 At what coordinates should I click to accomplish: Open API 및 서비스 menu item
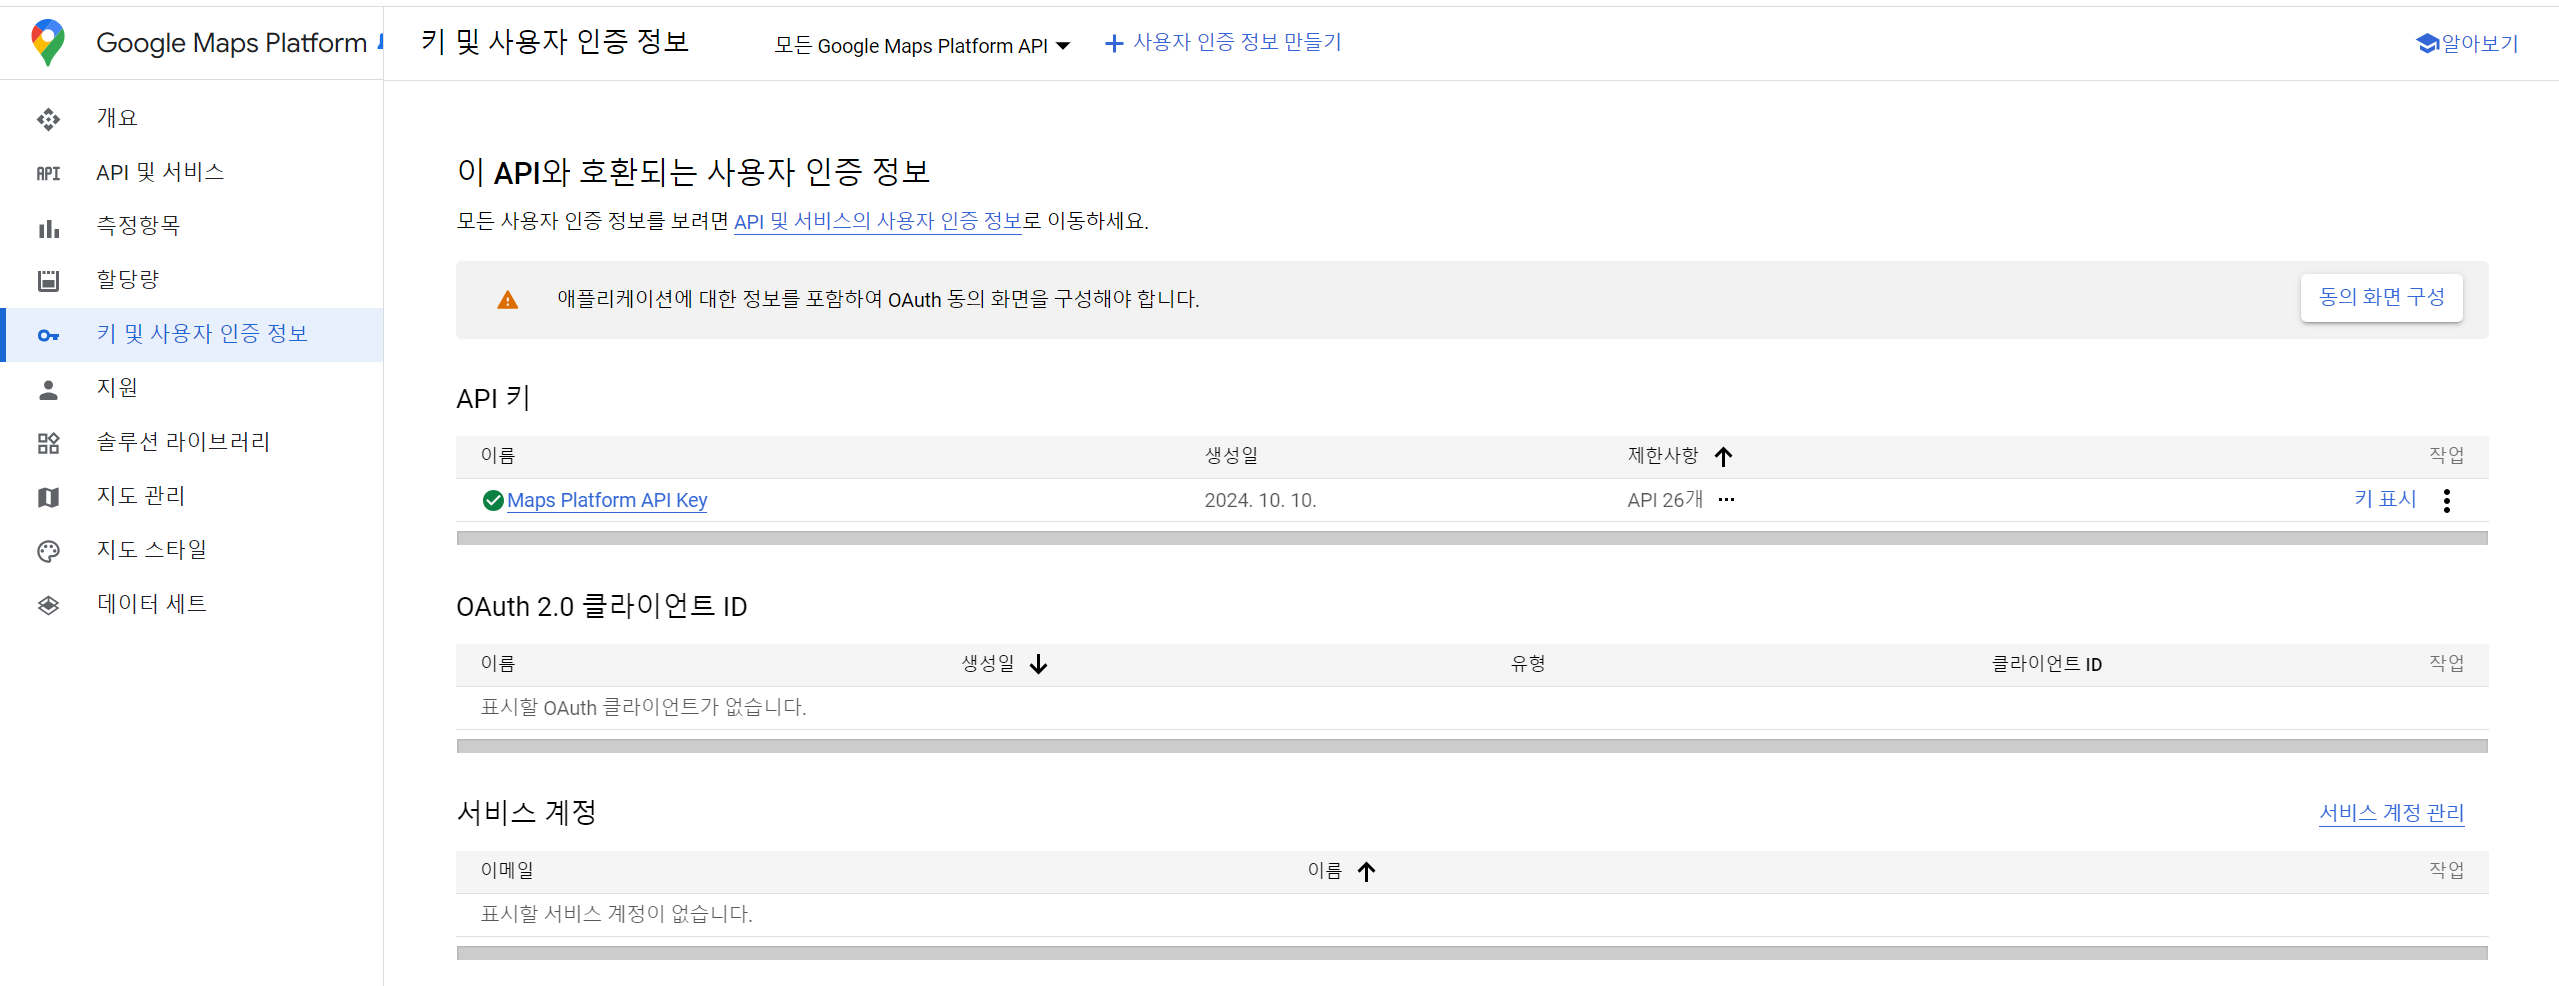click(x=160, y=172)
